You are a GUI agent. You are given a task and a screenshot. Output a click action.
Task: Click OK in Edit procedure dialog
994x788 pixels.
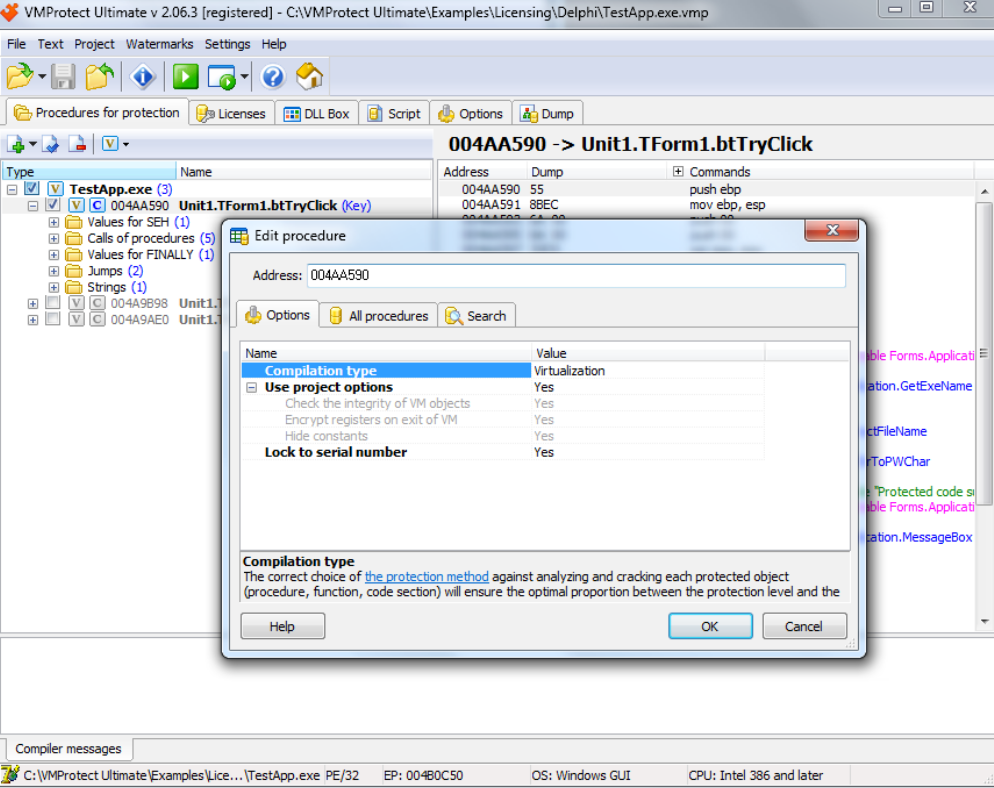point(710,626)
